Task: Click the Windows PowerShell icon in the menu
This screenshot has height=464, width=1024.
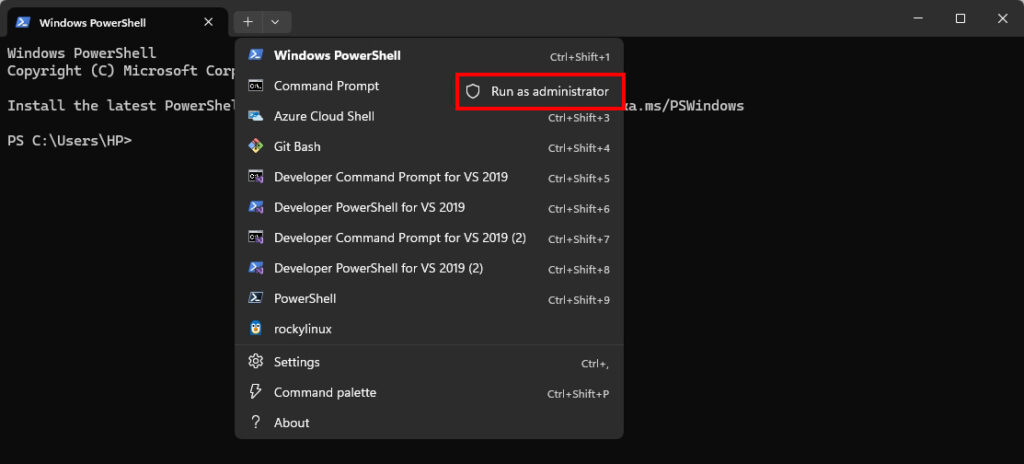Action: pyautogui.click(x=255, y=55)
